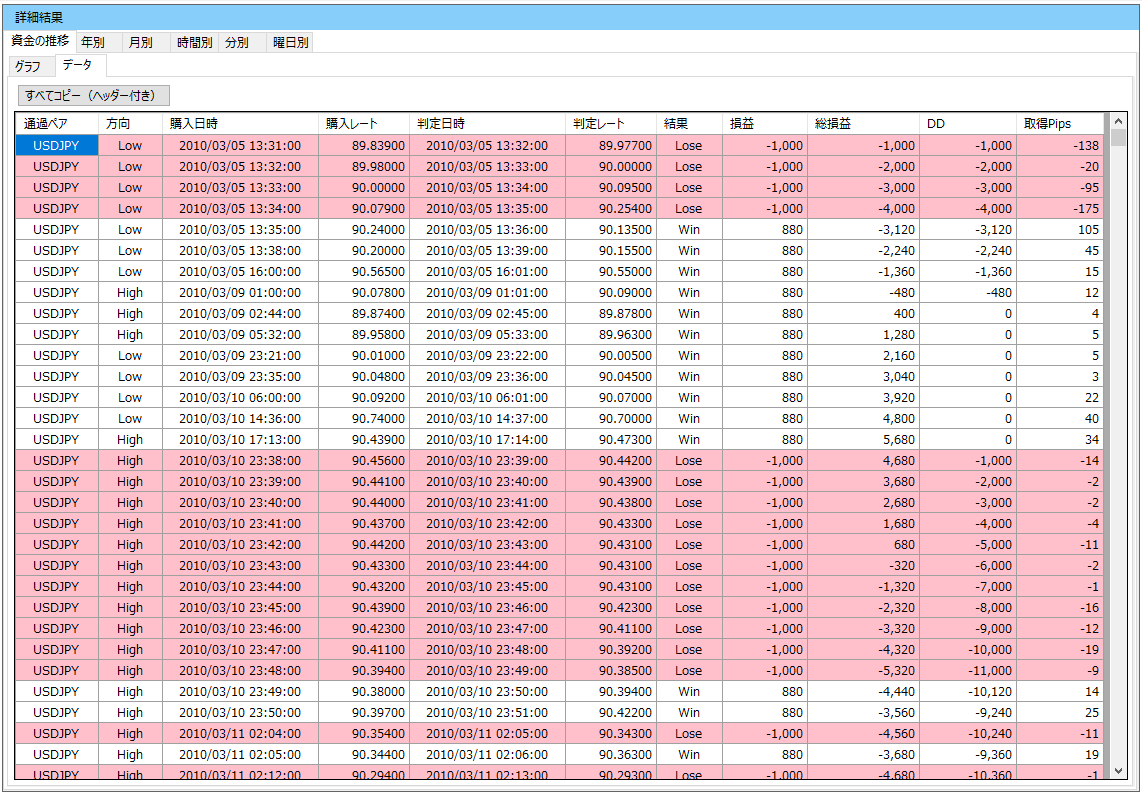This screenshot has width=1142, height=793.
Task: Click purchase time 2010/03/10 06:00:00
Action: point(240,398)
